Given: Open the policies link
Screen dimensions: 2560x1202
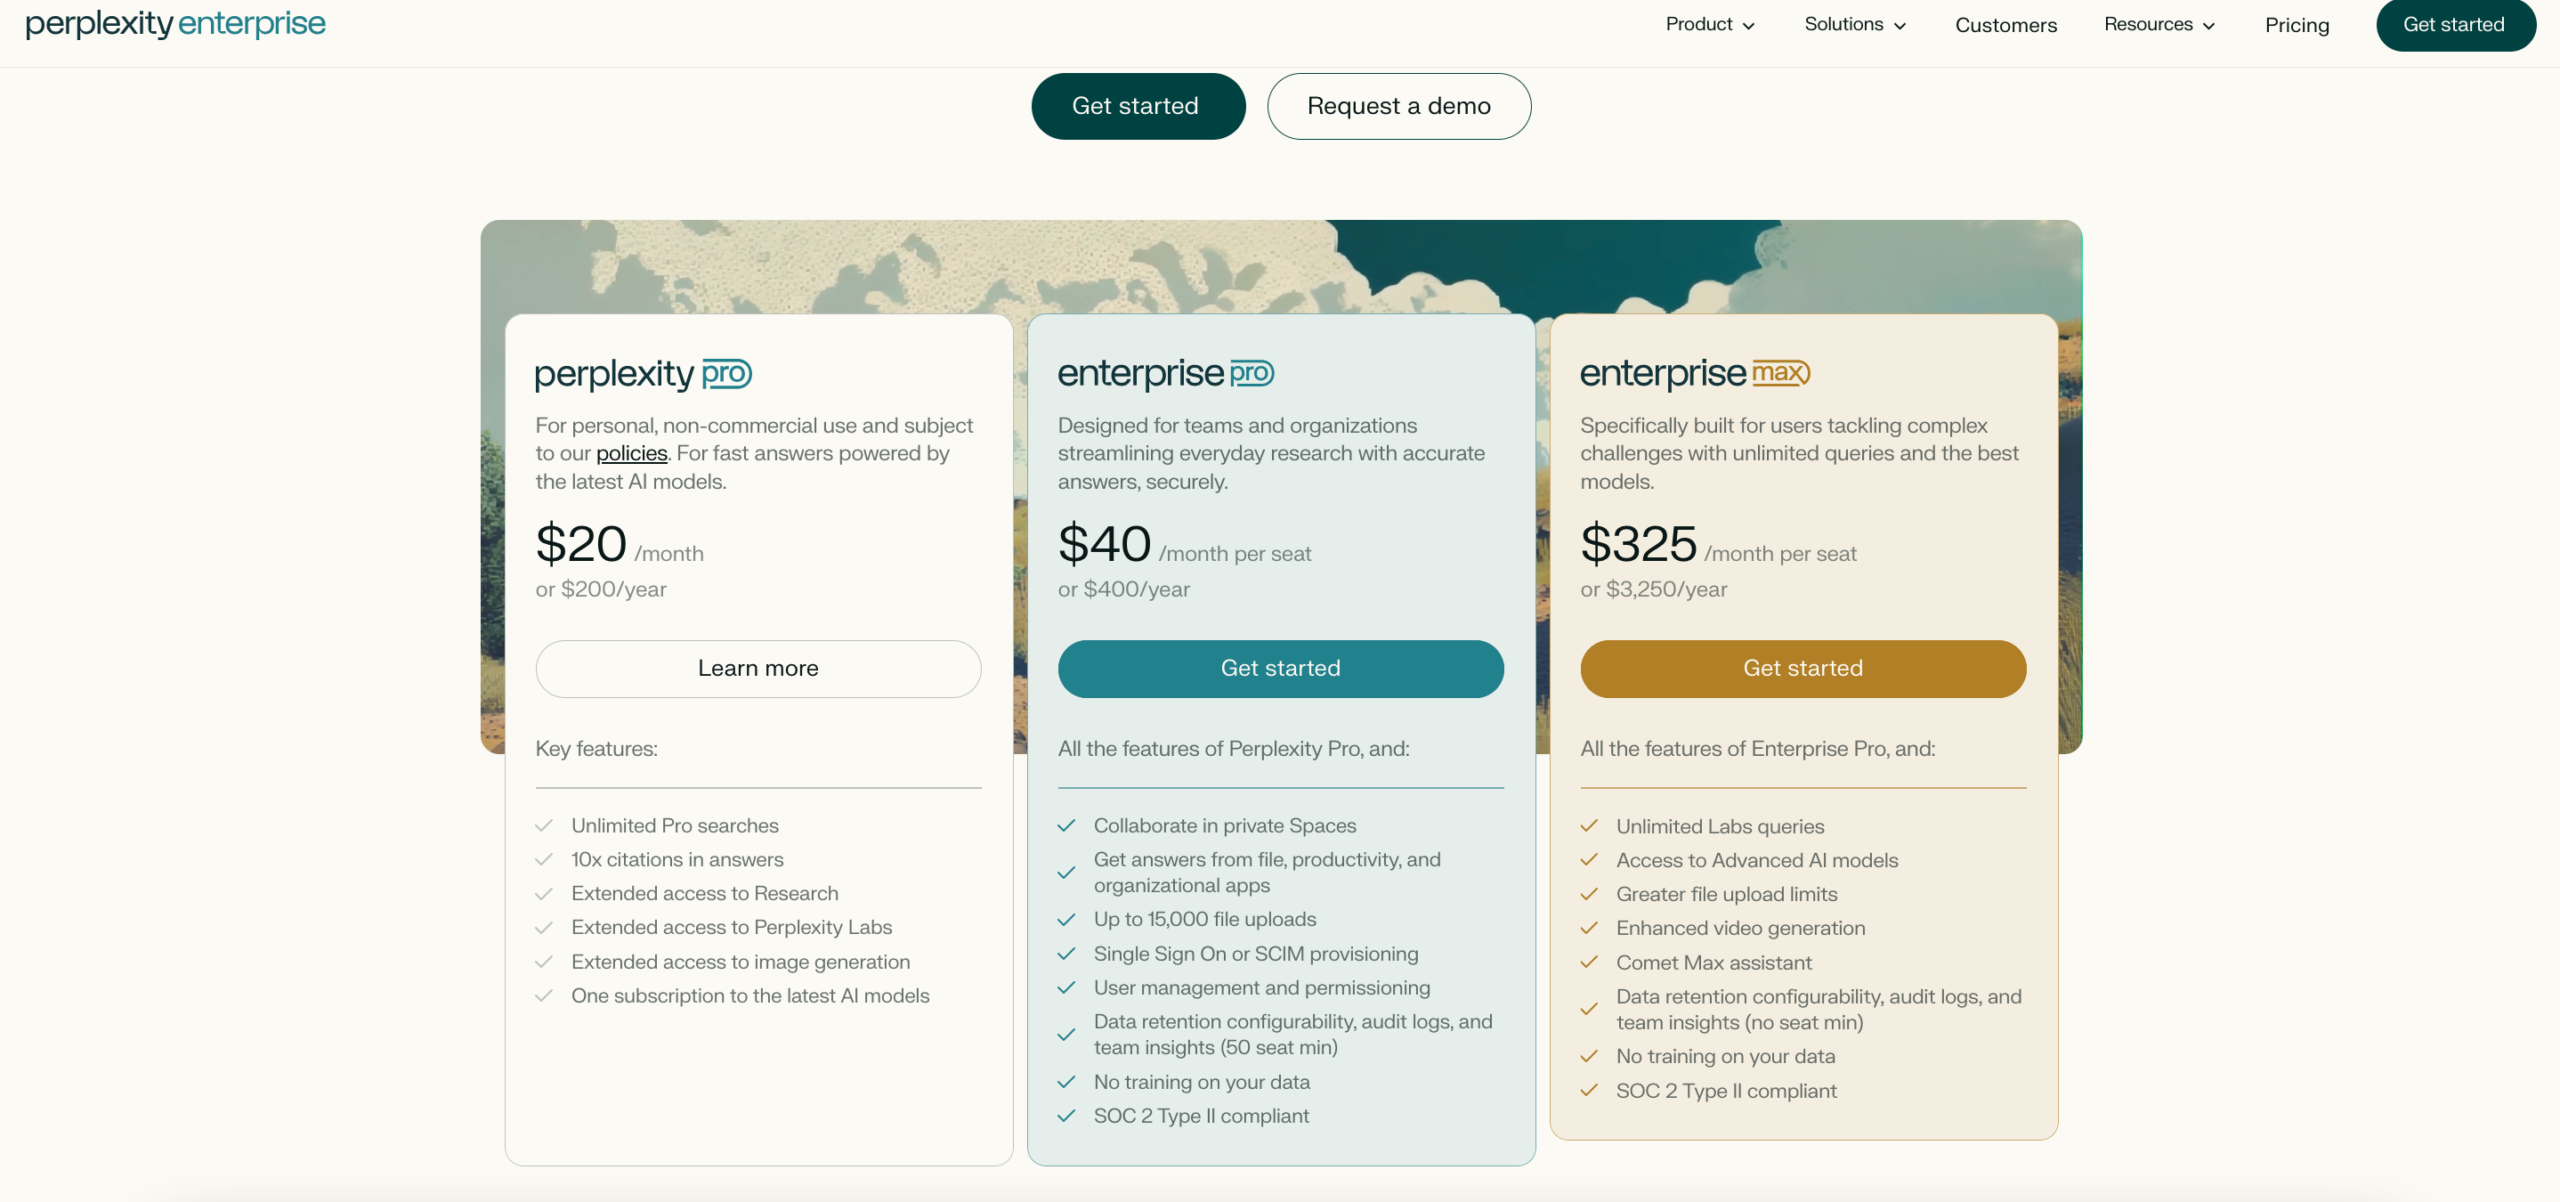Looking at the screenshot, I should (x=631, y=454).
